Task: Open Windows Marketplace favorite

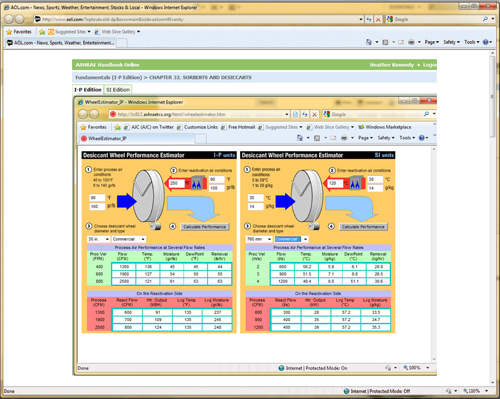Action: (x=385, y=127)
